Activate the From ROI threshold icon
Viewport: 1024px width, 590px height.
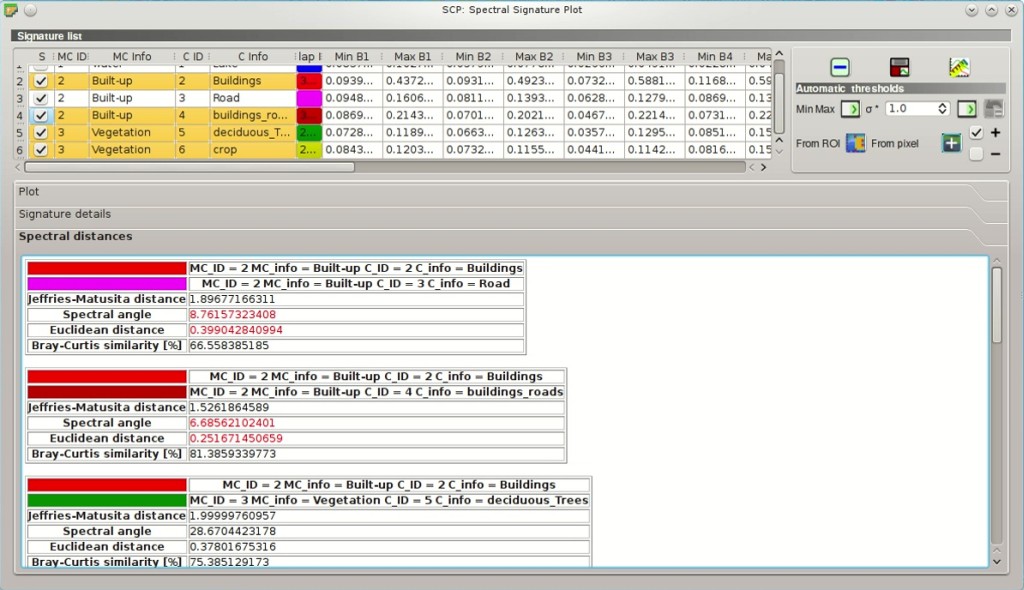(856, 143)
